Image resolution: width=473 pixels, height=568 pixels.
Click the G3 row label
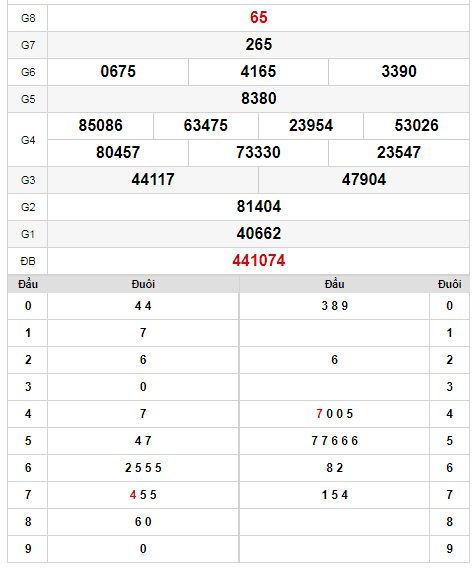point(28,180)
